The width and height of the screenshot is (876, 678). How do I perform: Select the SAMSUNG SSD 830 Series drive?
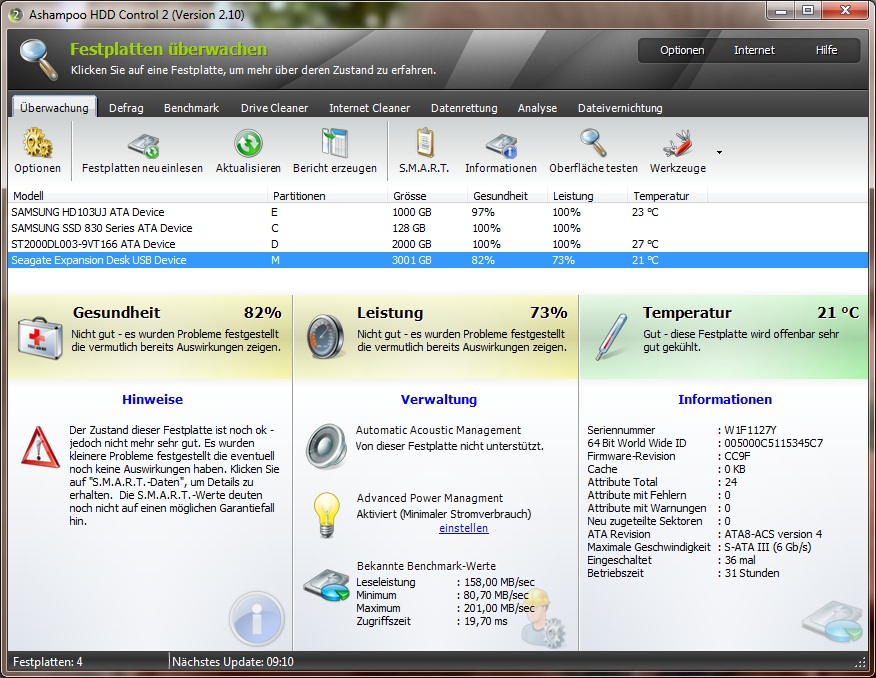click(438, 228)
